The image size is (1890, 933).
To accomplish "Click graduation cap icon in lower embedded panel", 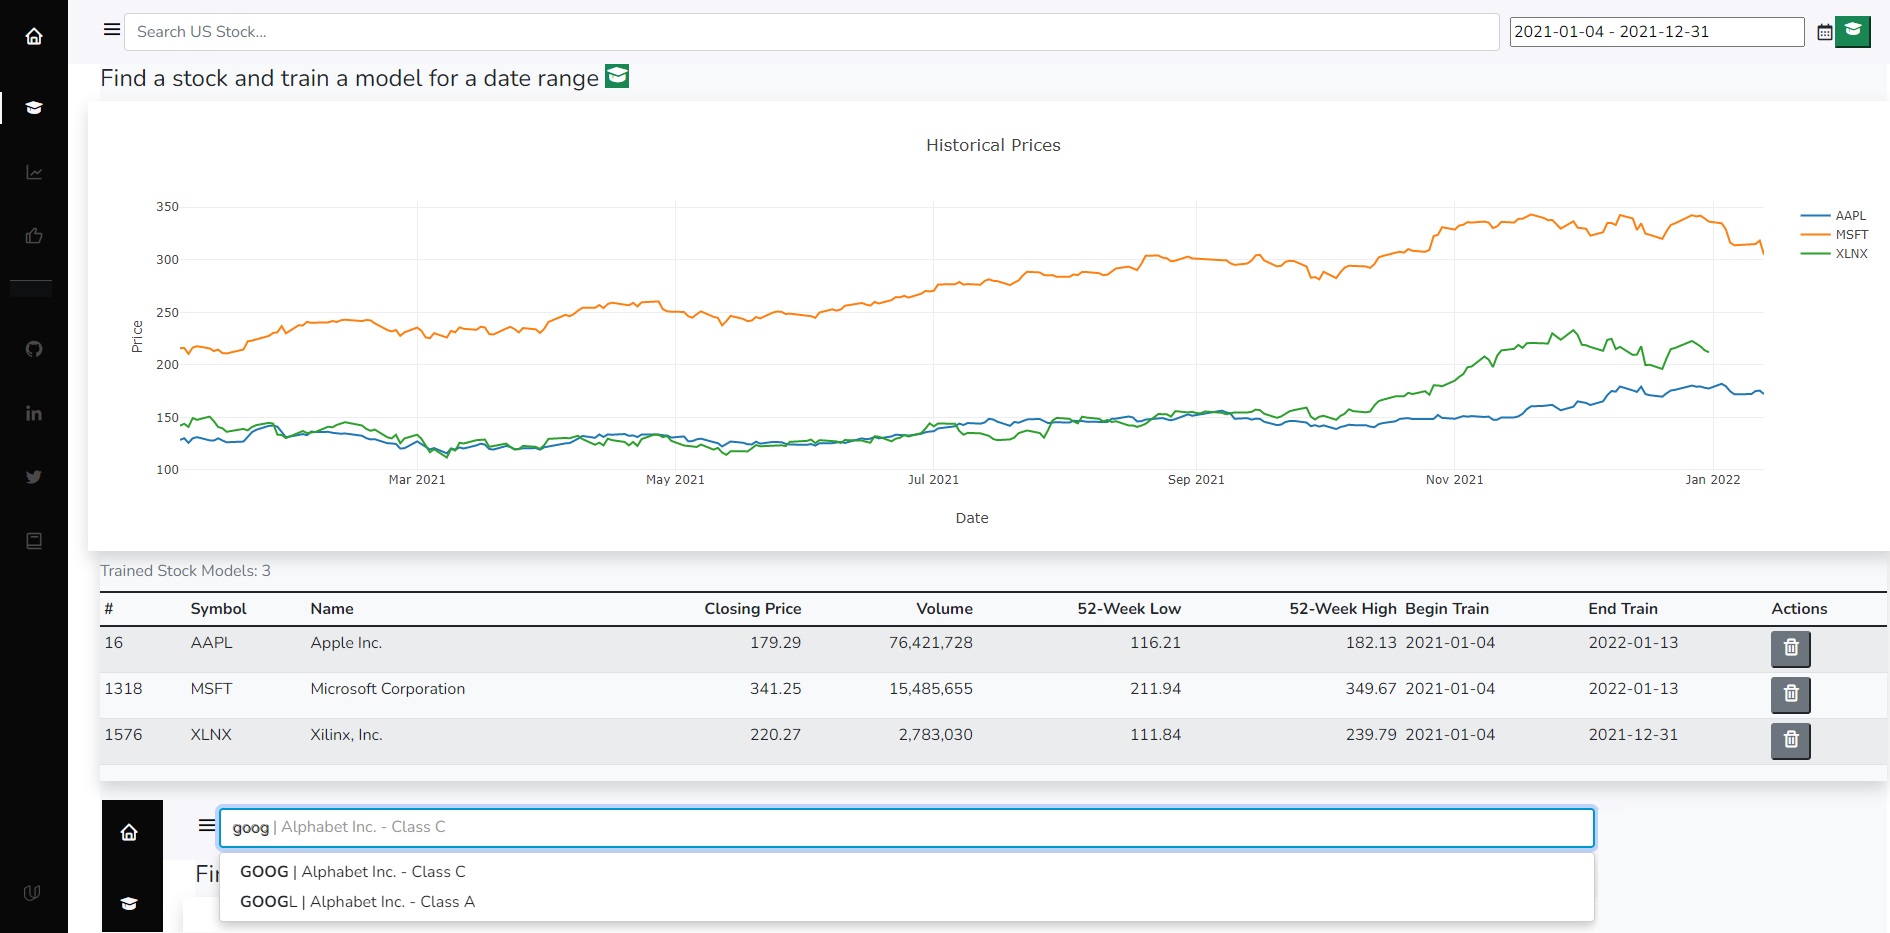I will pos(129,904).
